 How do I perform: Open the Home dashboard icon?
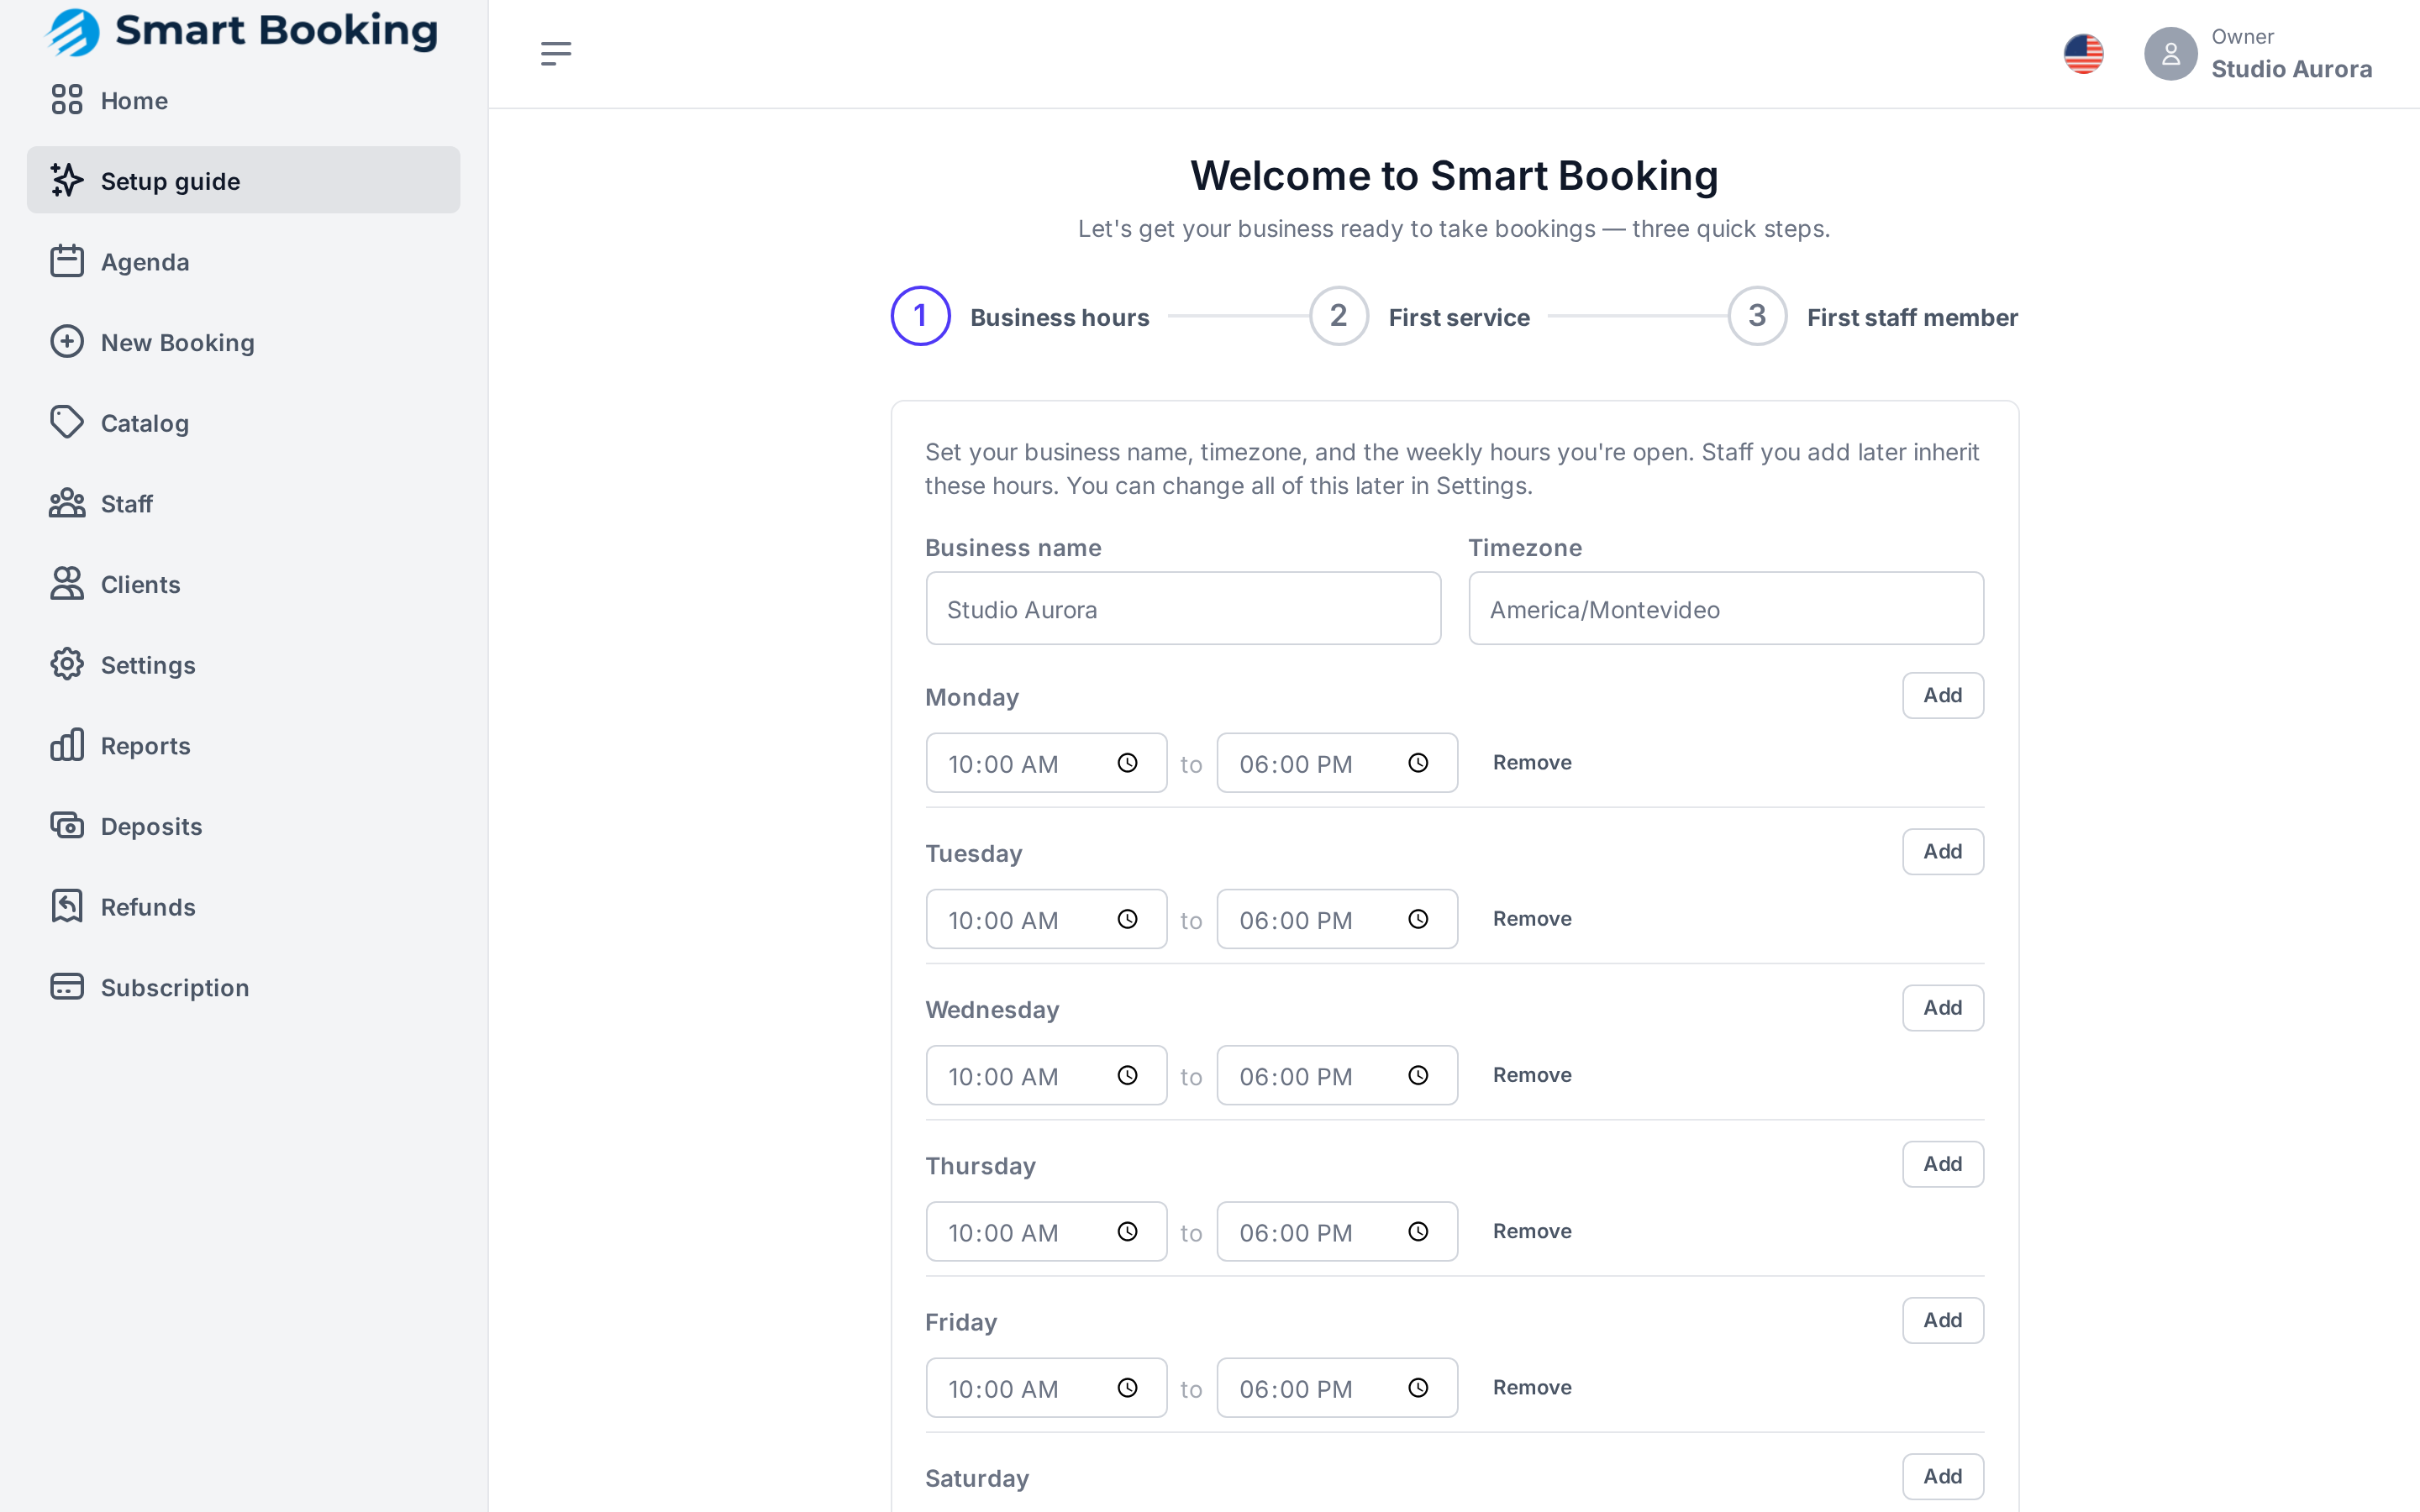click(67, 100)
